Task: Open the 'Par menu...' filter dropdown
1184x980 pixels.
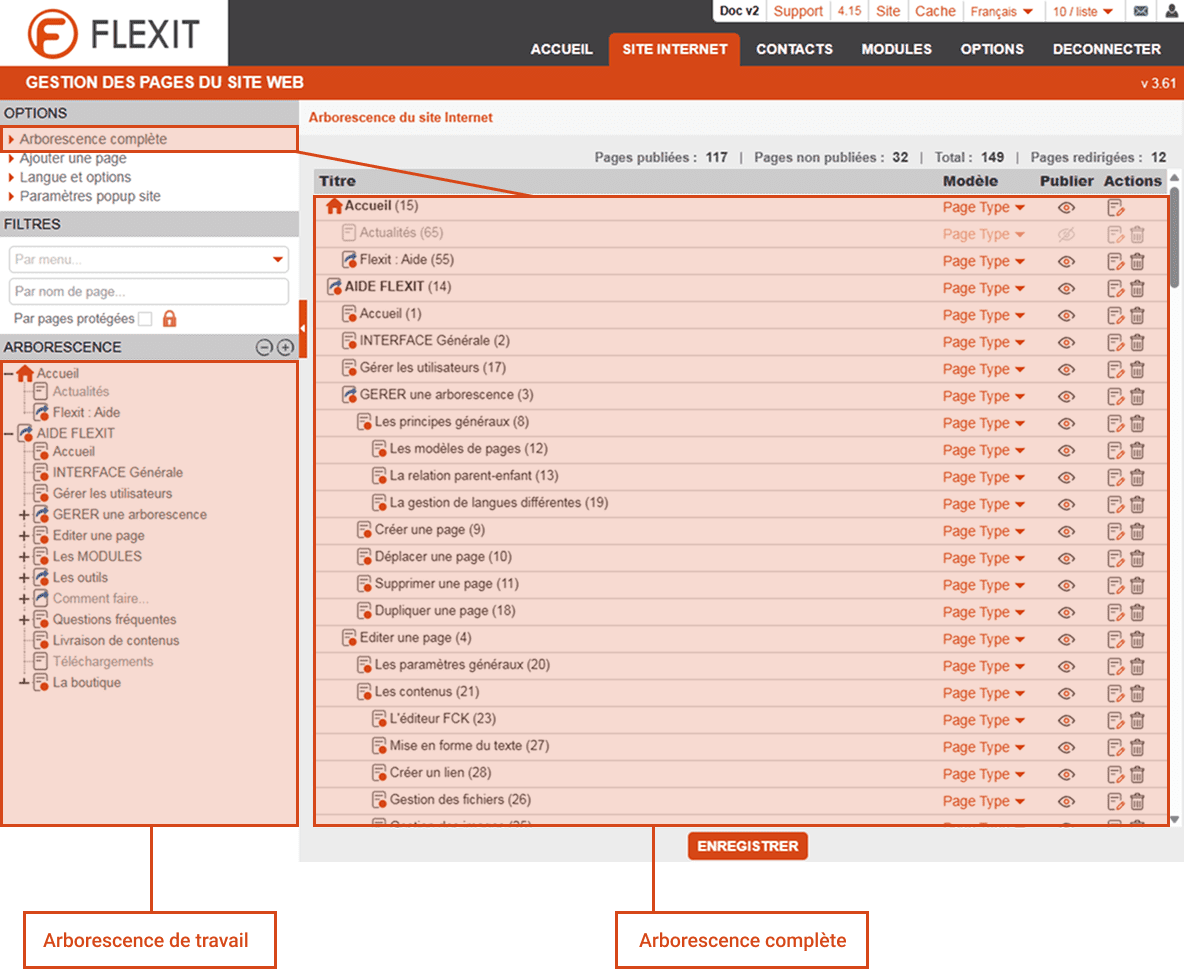Action: pos(149,260)
